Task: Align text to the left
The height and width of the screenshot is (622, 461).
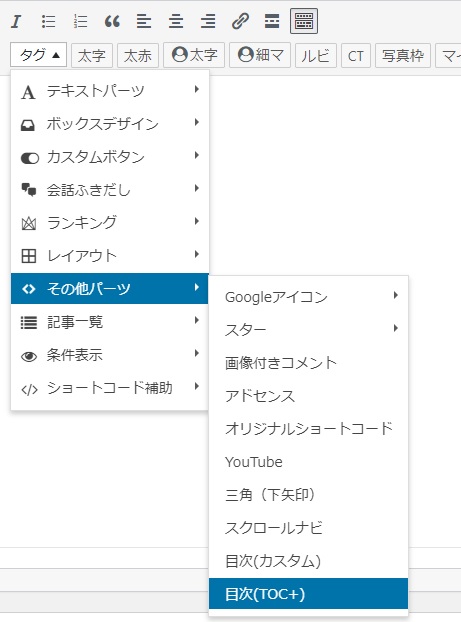Action: pos(144,21)
